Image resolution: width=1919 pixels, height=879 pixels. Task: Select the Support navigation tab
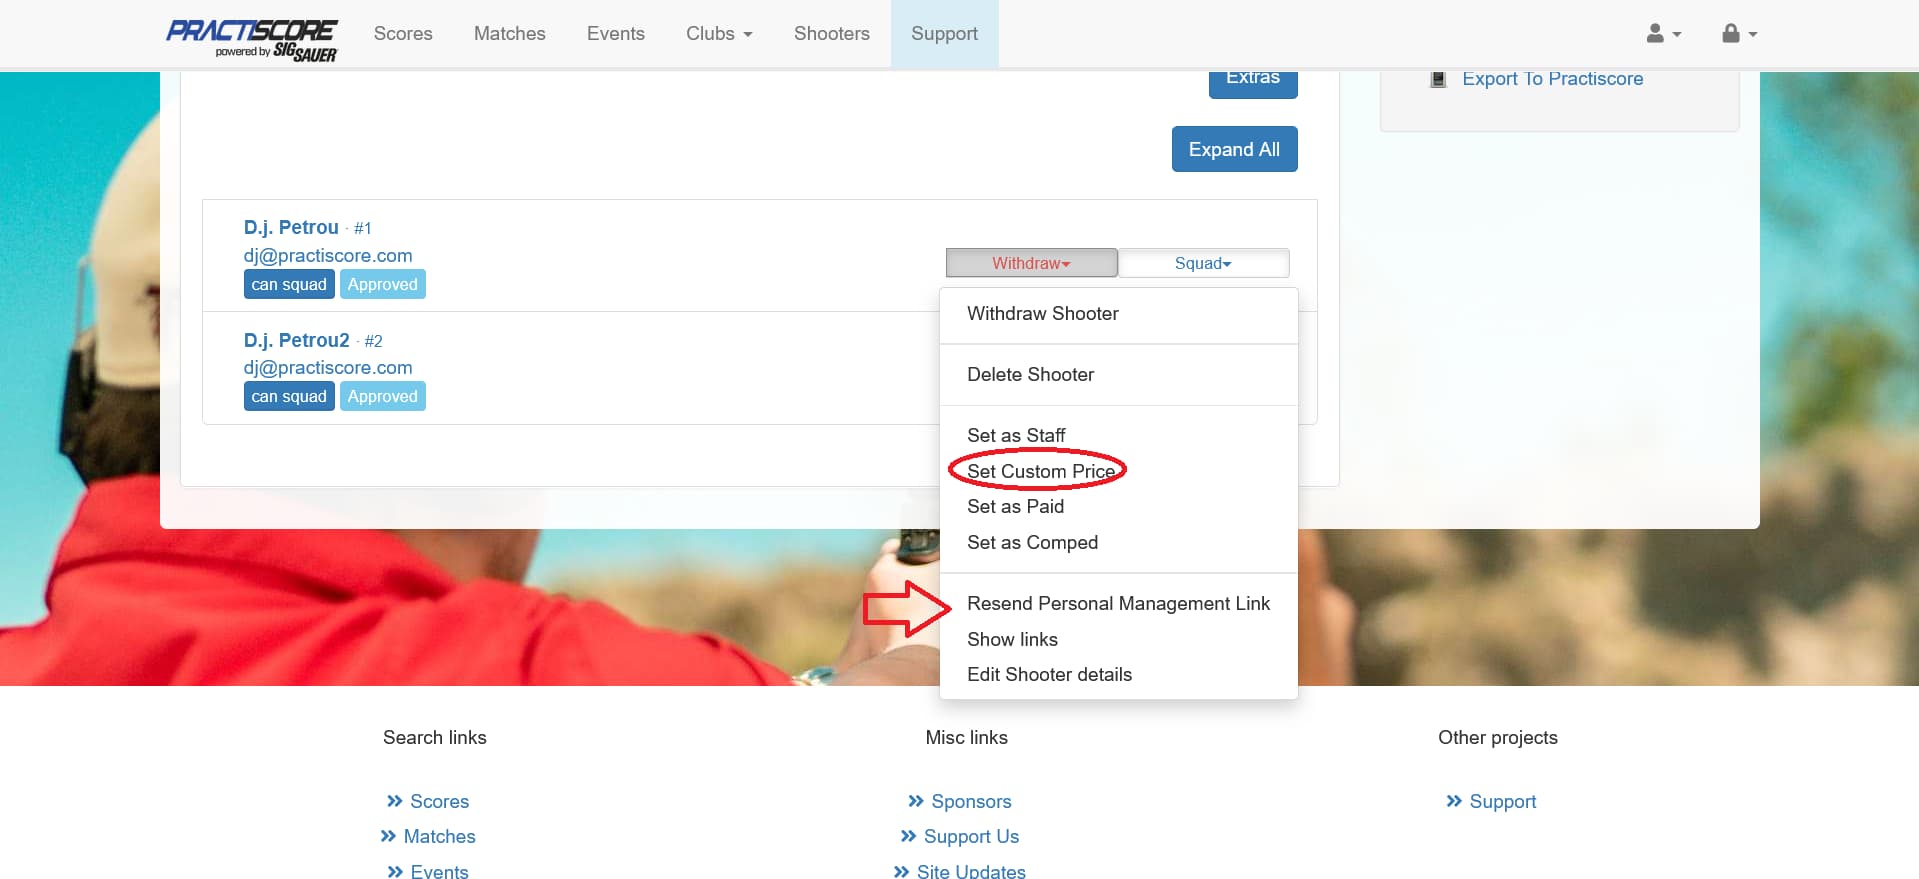pos(944,34)
